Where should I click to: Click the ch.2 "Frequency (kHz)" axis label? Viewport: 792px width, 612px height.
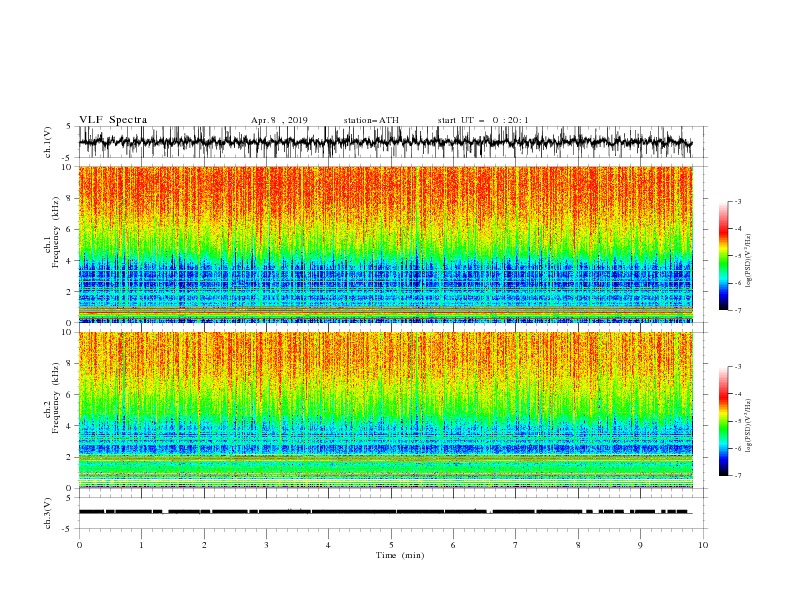pyautogui.click(x=56, y=398)
